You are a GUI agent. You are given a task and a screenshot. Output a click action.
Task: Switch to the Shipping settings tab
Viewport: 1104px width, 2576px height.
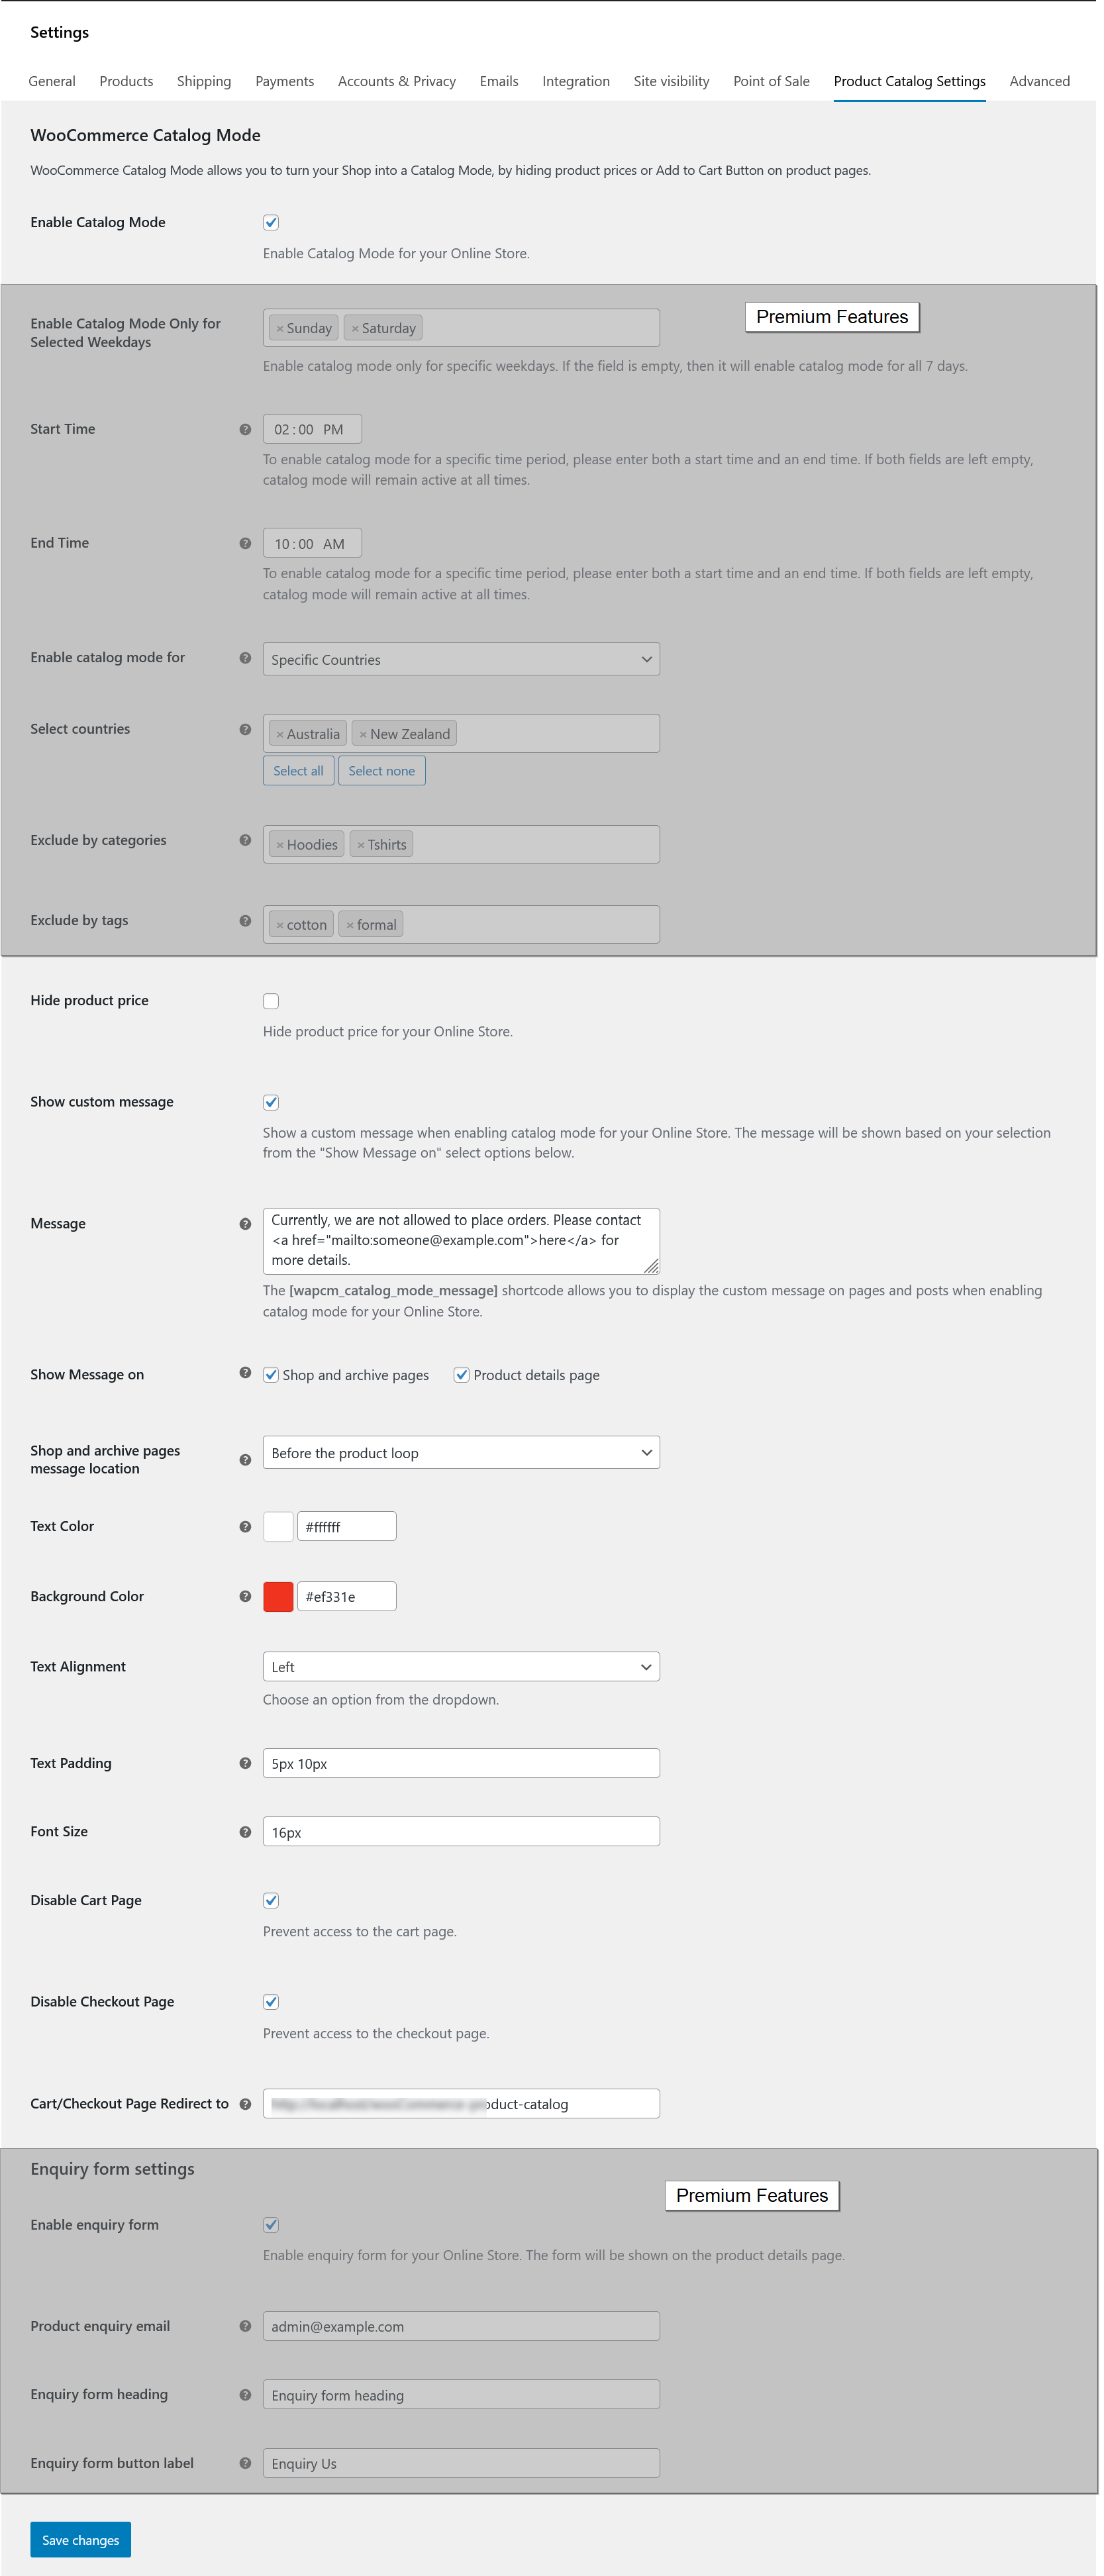204,82
